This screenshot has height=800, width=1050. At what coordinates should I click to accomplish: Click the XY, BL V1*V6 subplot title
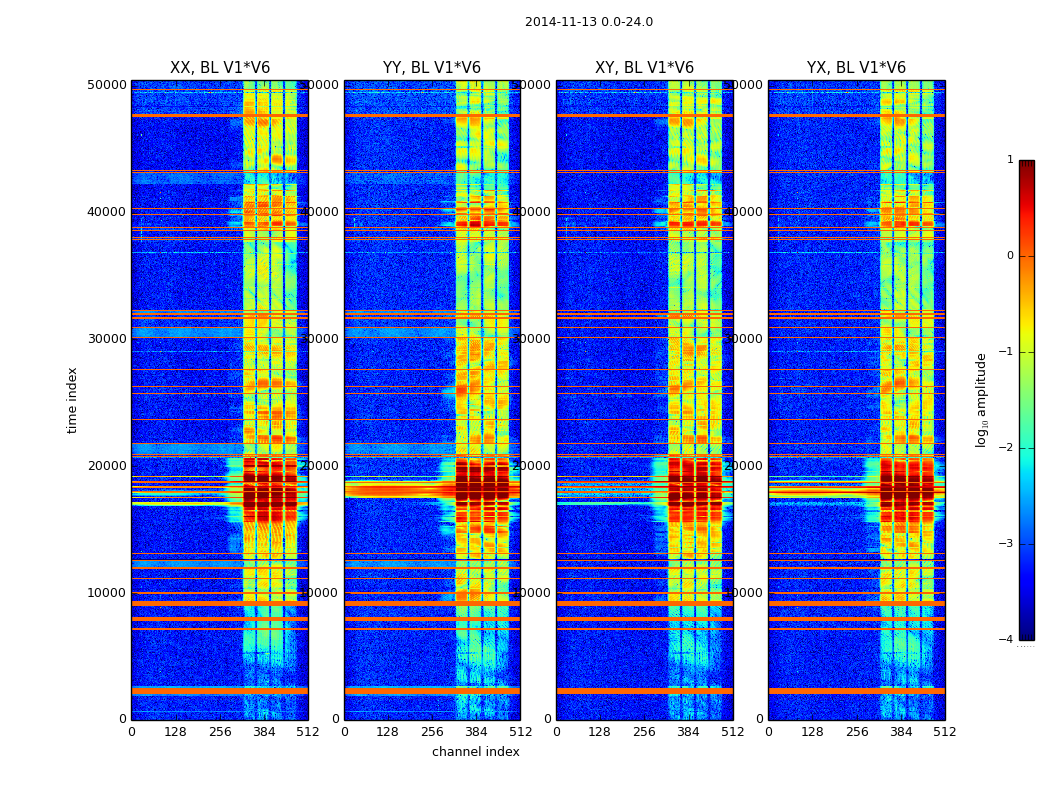coord(644,68)
